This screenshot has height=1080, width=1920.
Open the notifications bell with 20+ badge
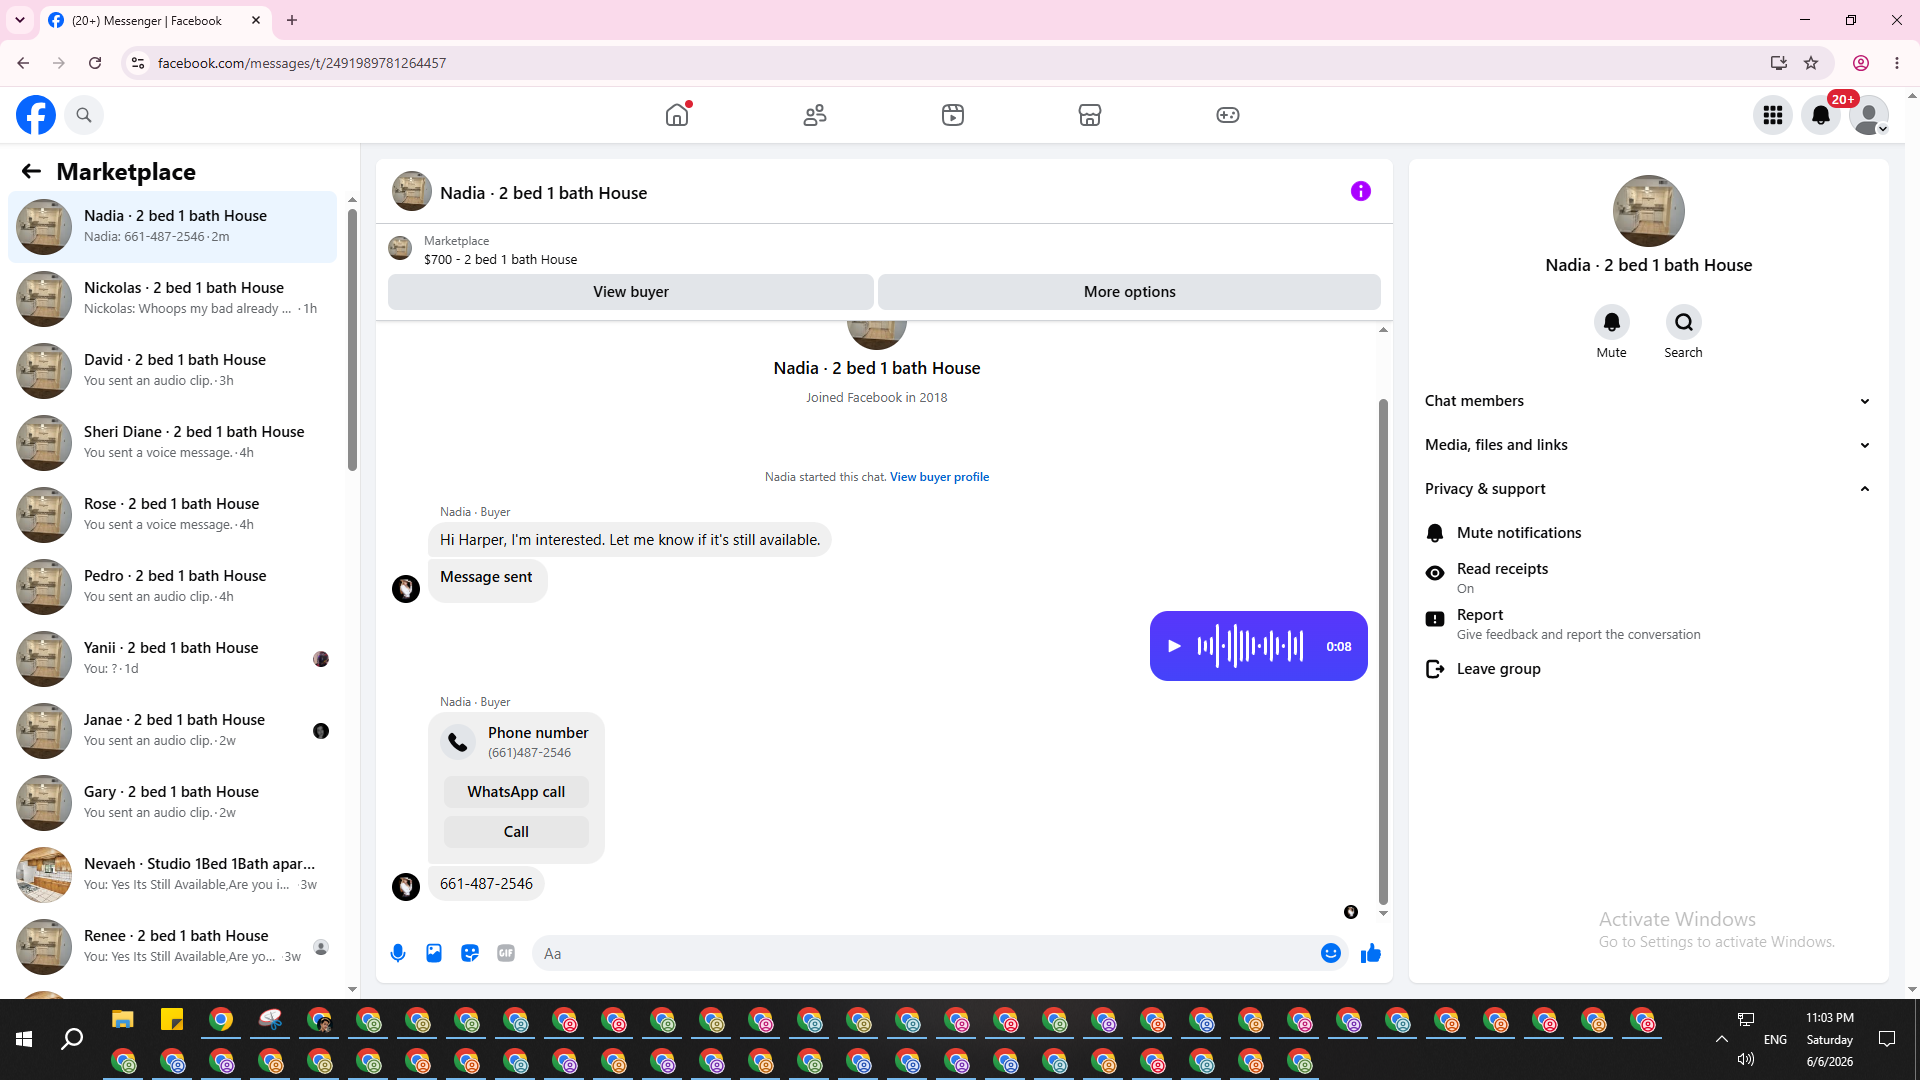(1821, 115)
